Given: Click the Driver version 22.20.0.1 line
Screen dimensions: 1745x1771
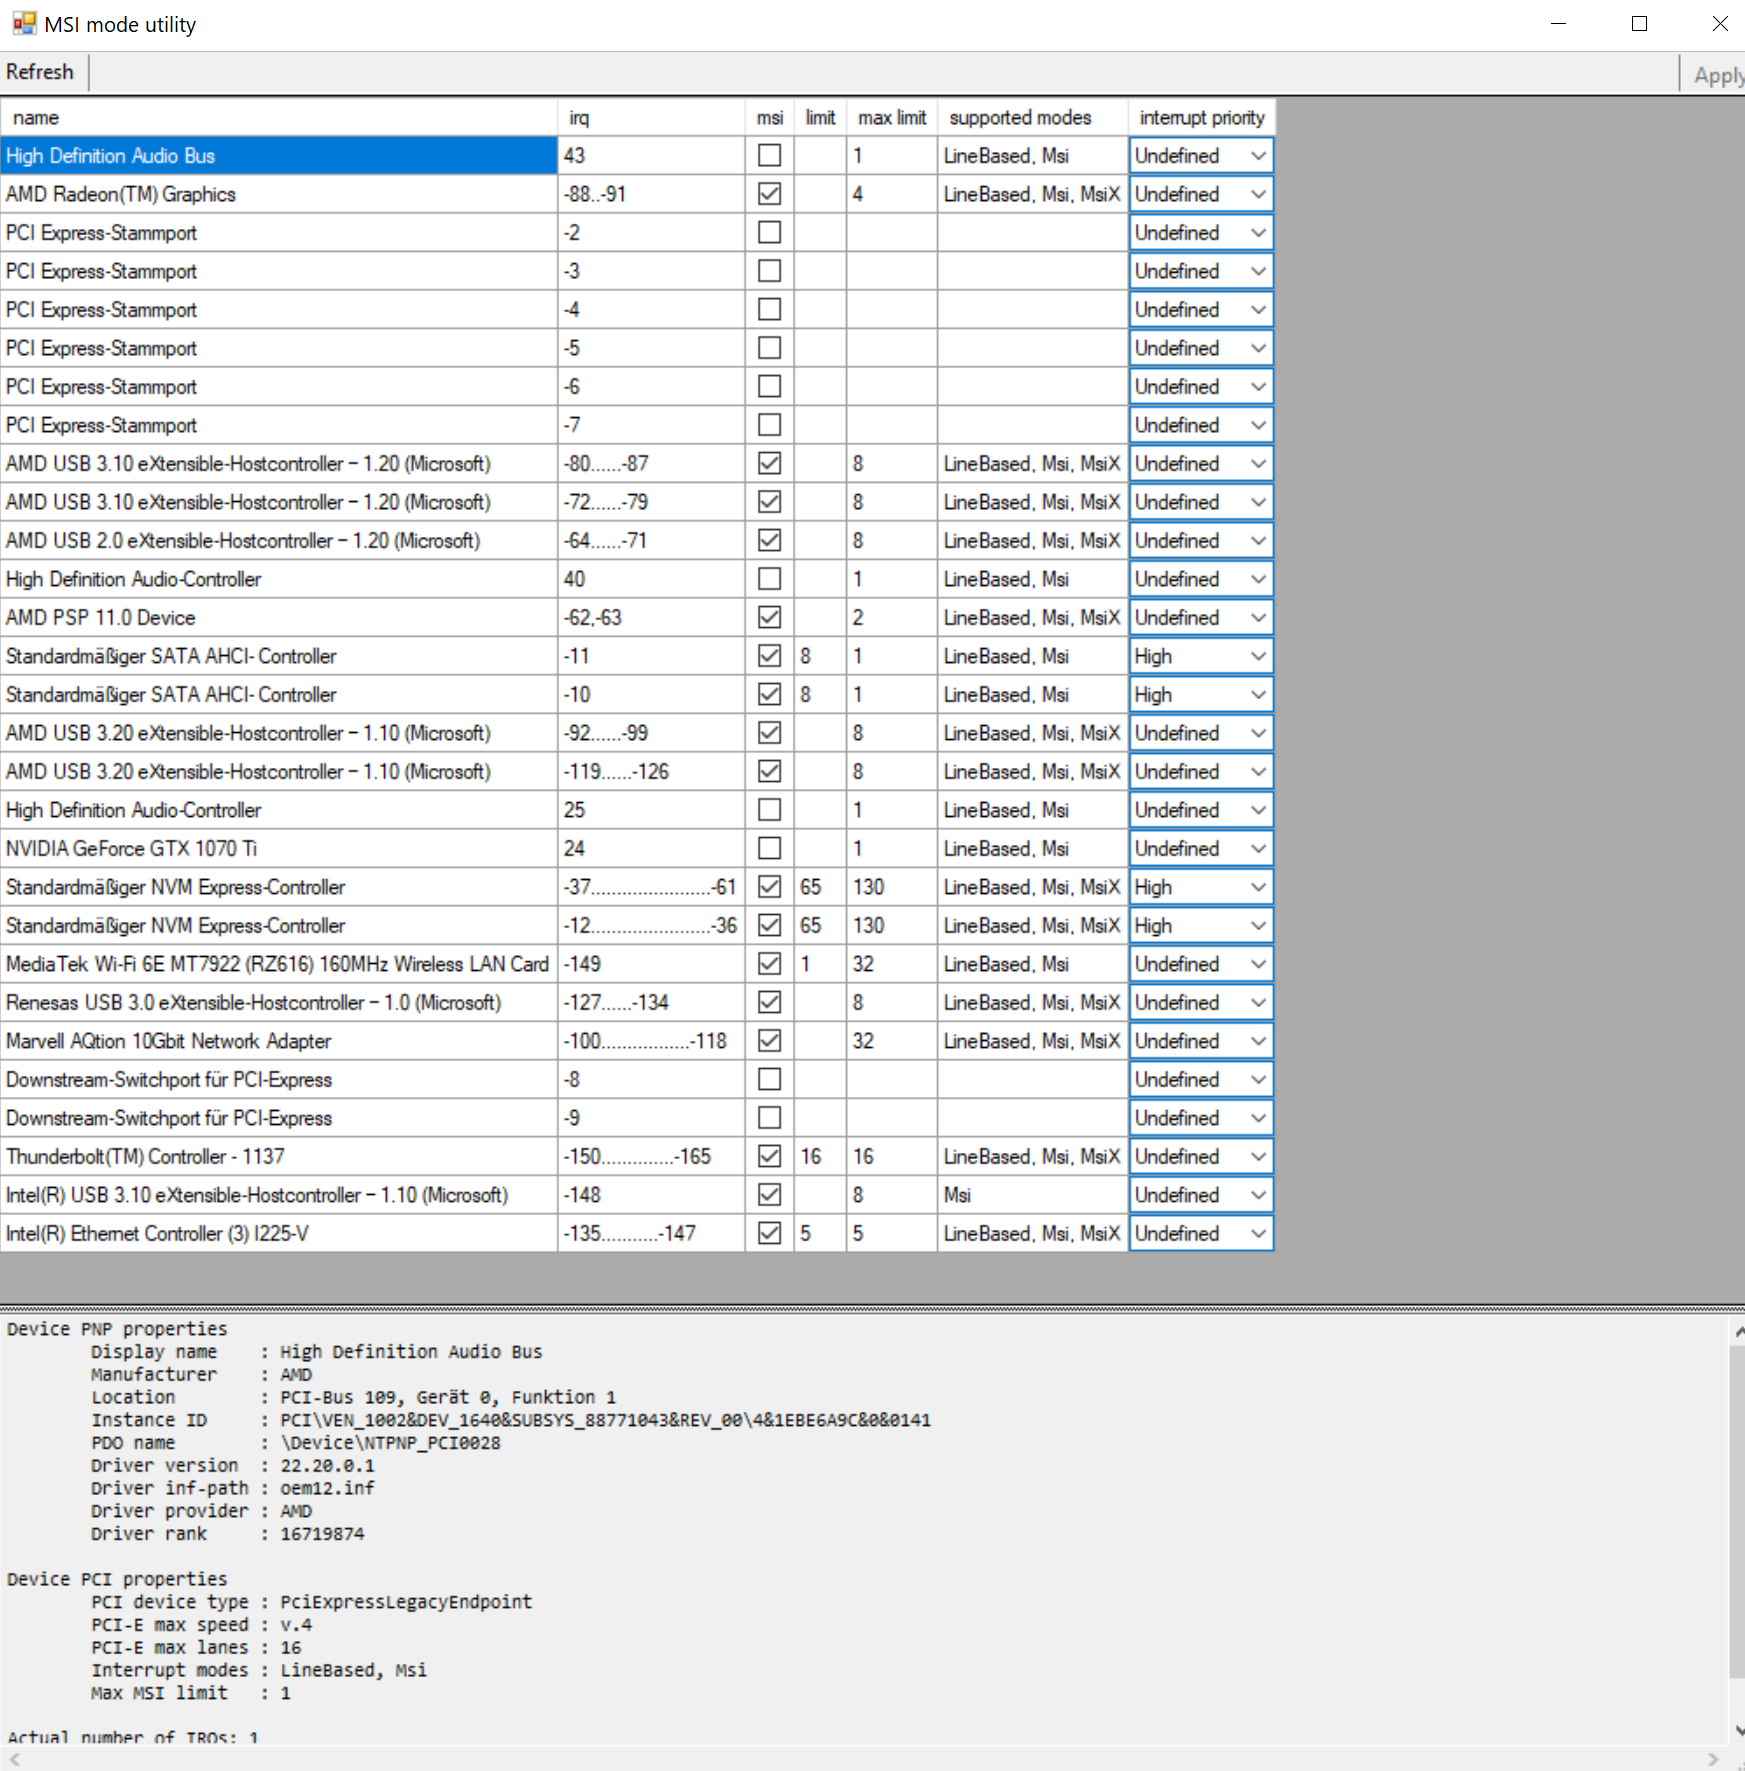Looking at the screenshot, I should tap(233, 1466).
